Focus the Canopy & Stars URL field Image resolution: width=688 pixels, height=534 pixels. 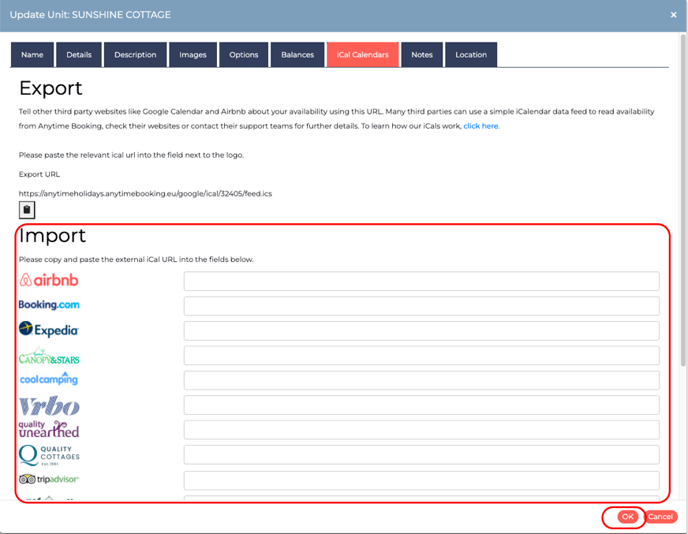coord(421,355)
